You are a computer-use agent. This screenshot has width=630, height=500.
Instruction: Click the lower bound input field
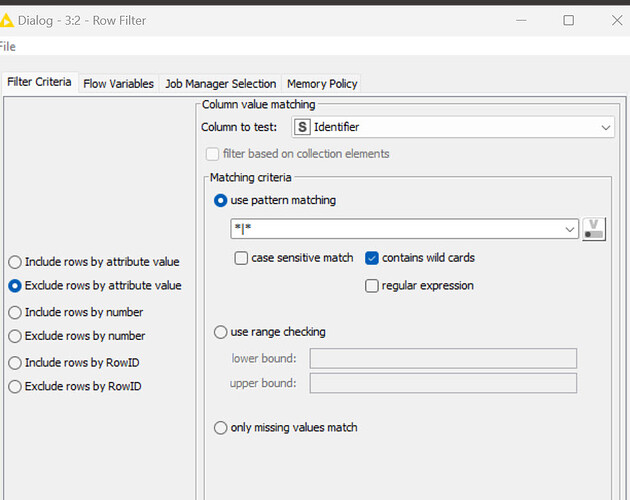[443, 359]
